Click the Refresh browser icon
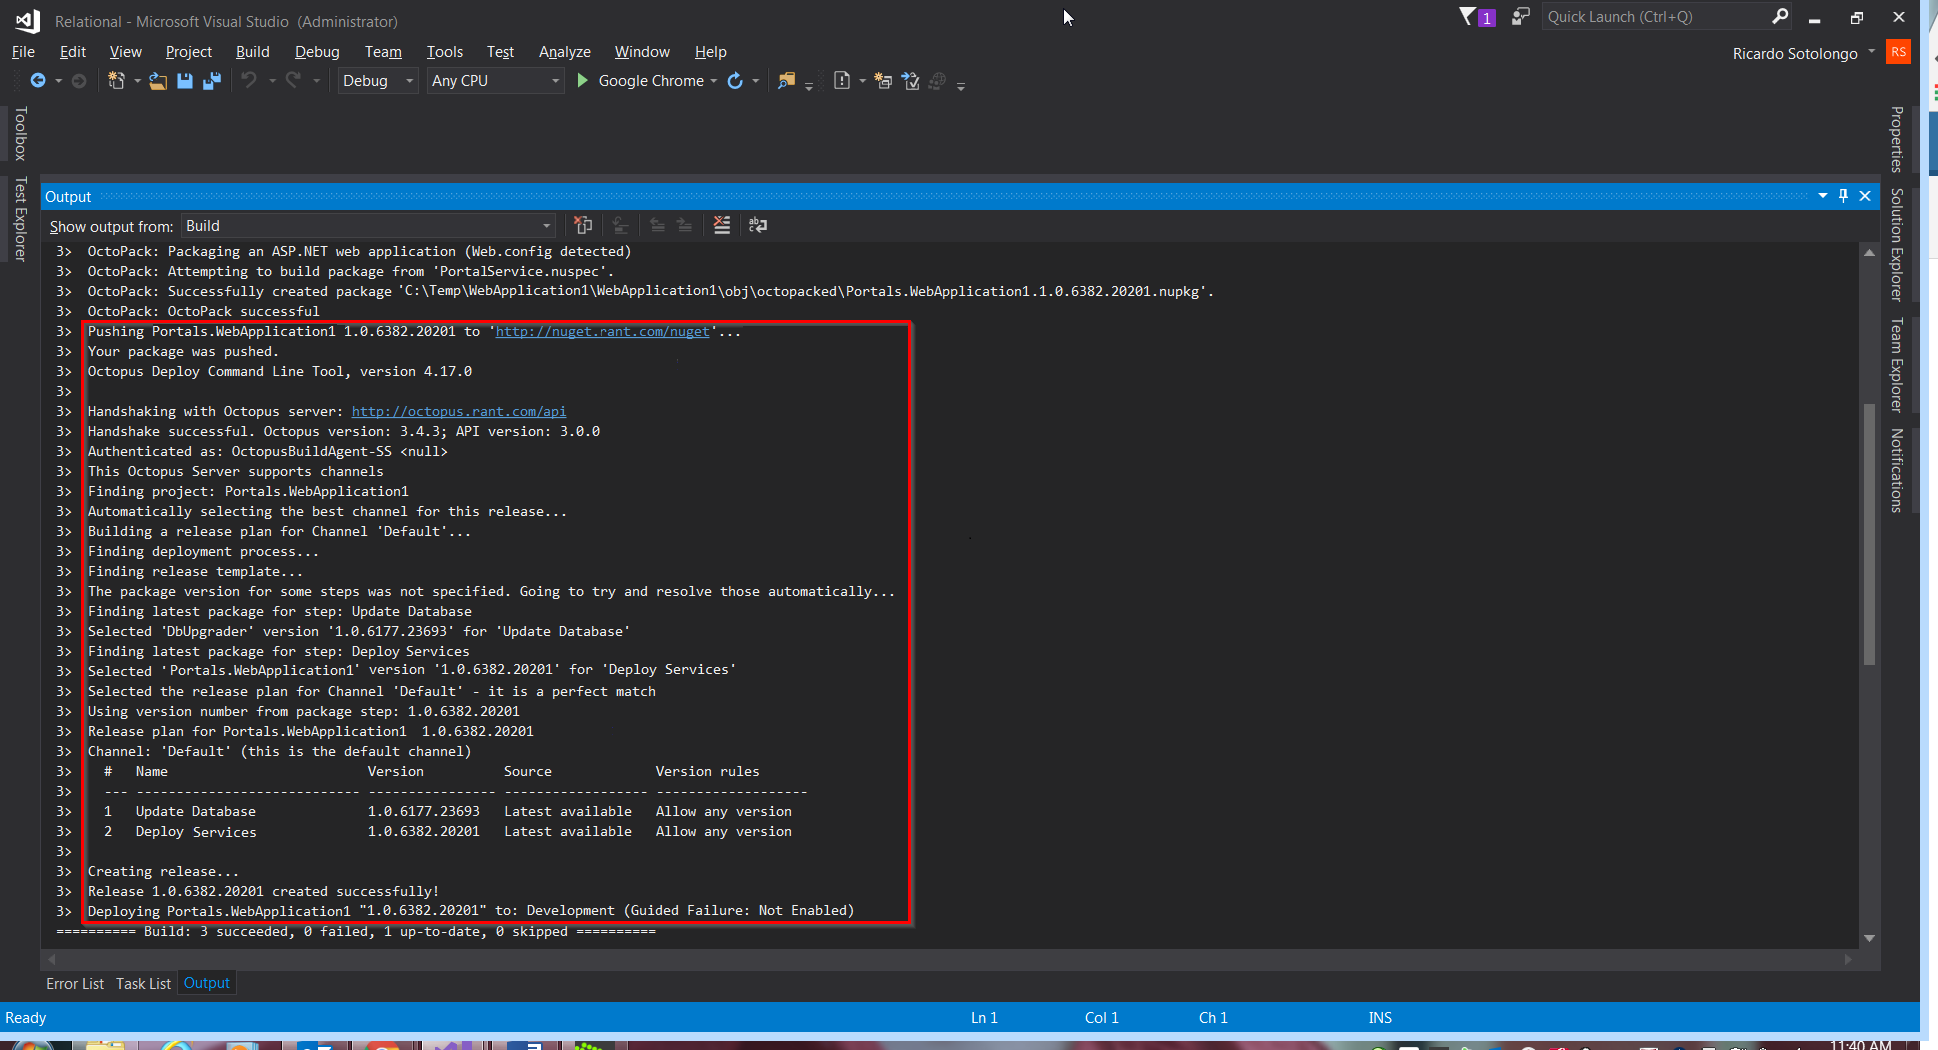This screenshot has width=1938, height=1050. pyautogui.click(x=735, y=81)
